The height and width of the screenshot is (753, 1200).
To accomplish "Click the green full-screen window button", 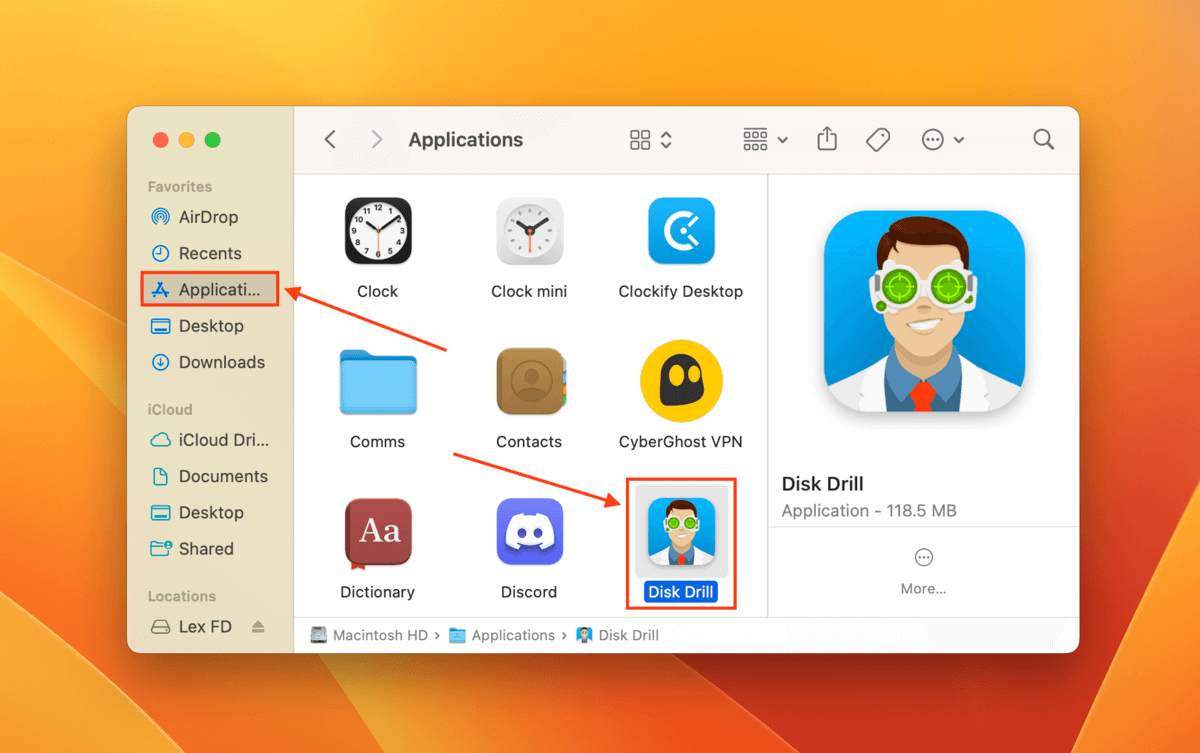I will click(212, 140).
